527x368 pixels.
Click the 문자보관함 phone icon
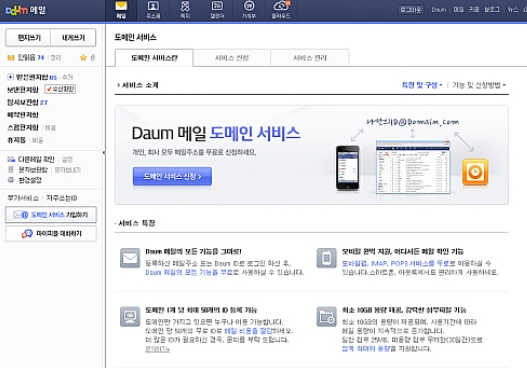point(11,169)
